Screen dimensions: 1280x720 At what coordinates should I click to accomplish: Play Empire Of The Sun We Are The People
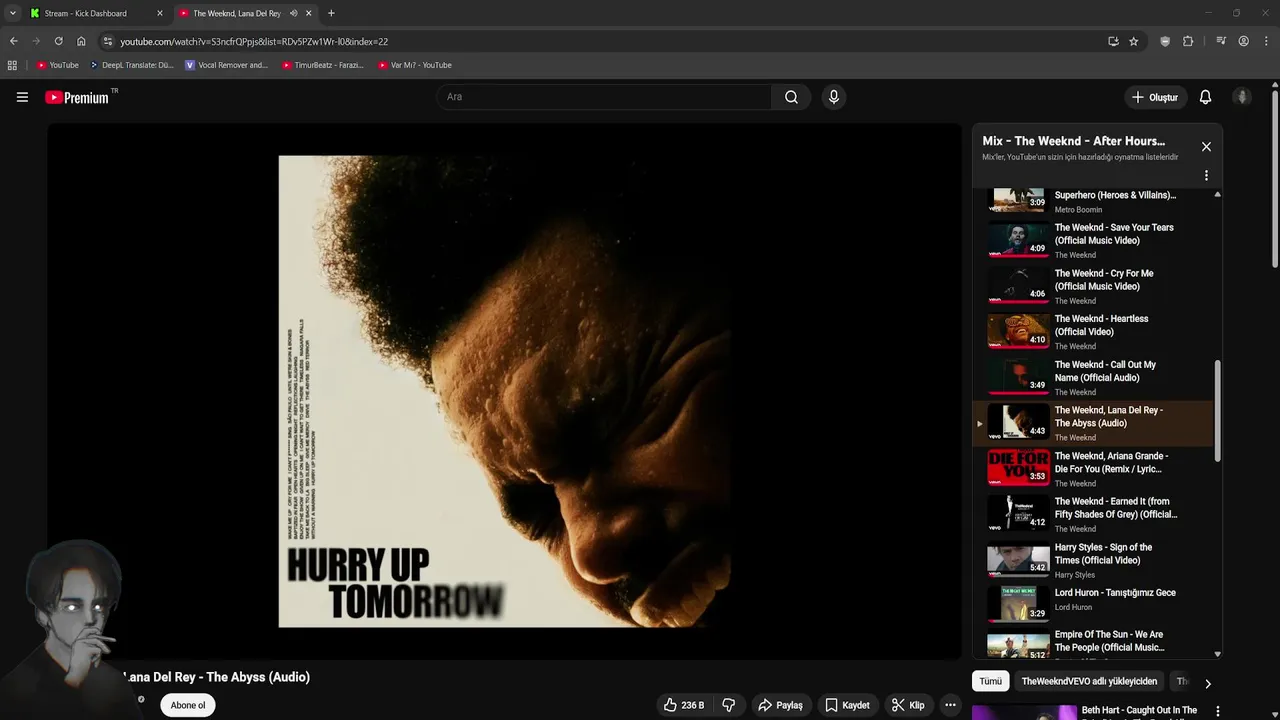coord(1092,644)
